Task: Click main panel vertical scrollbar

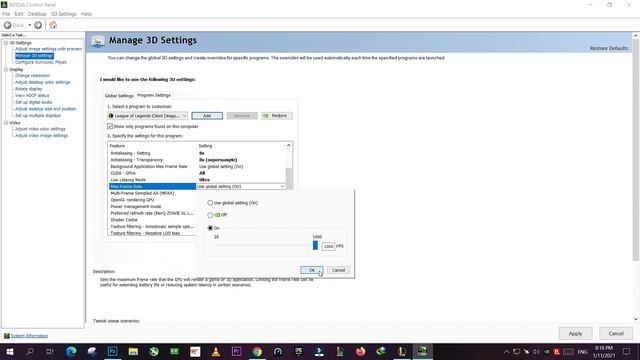Action: [636, 151]
